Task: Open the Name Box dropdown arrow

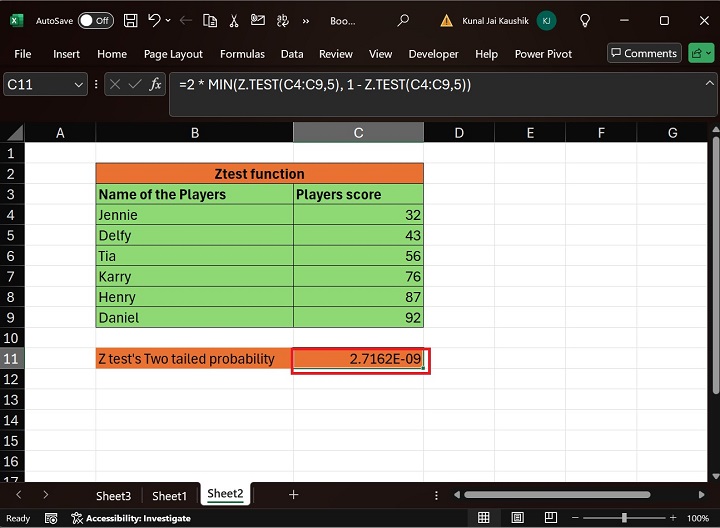Action: pyautogui.click(x=79, y=84)
